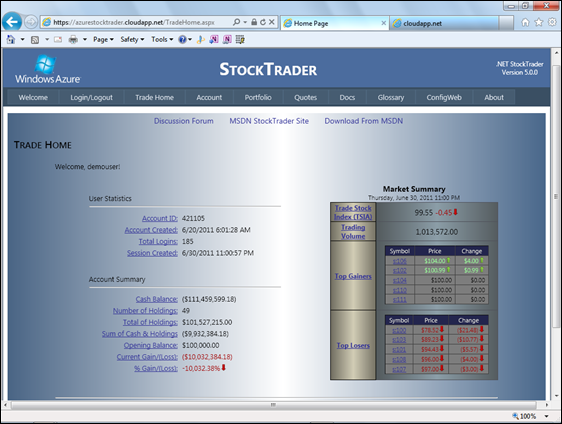Click the Top Gainers link
Image resolution: width=562 pixels, height=424 pixels.
coord(353,276)
